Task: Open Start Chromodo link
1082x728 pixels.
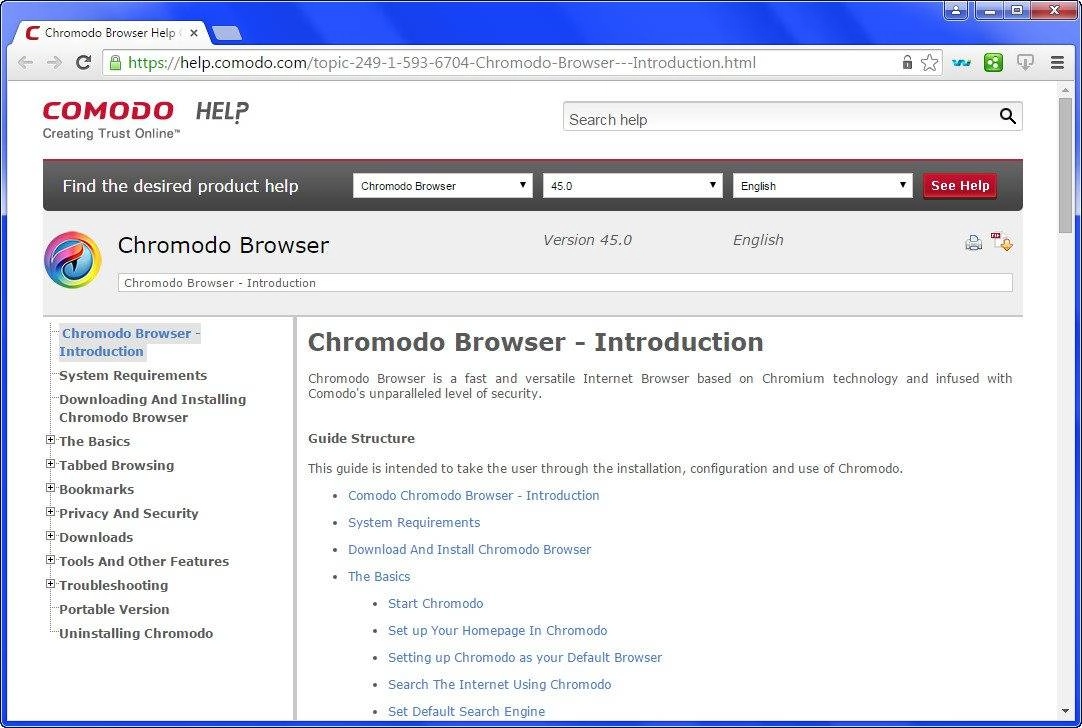Action: pyautogui.click(x=435, y=603)
